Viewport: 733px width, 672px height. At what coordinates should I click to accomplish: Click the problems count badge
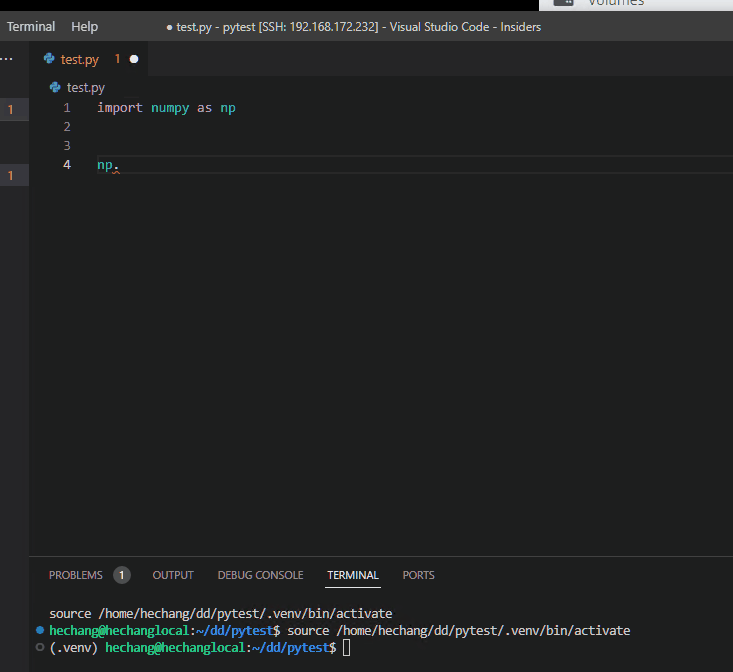coord(122,575)
